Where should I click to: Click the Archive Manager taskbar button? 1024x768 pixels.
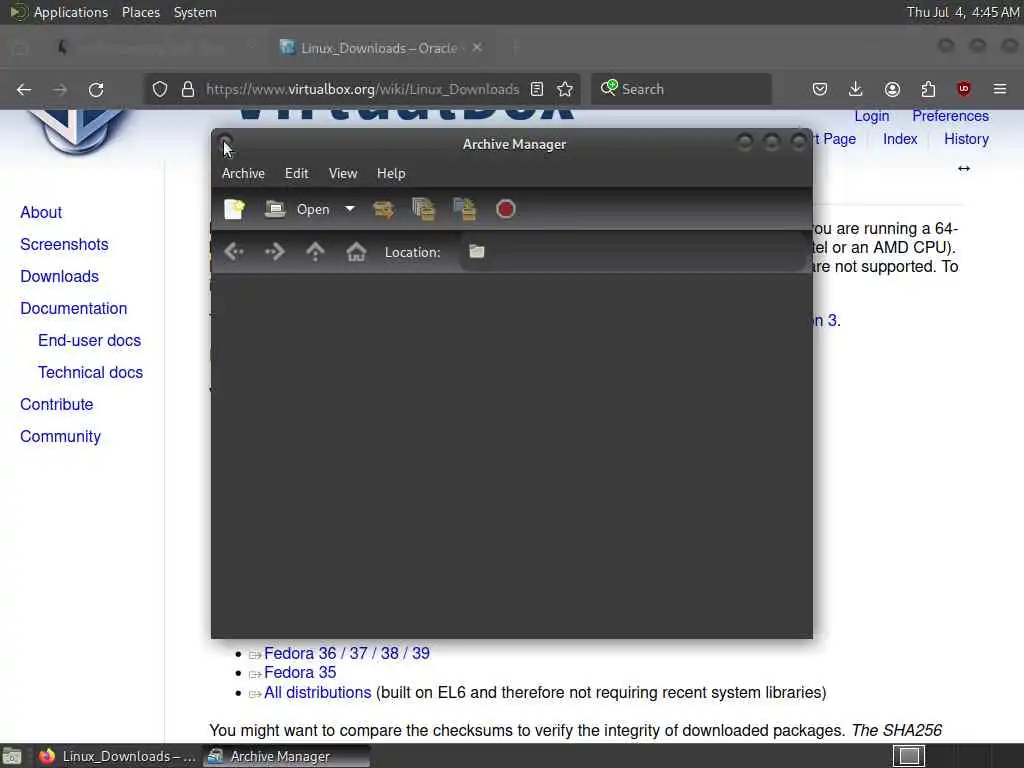(286, 756)
